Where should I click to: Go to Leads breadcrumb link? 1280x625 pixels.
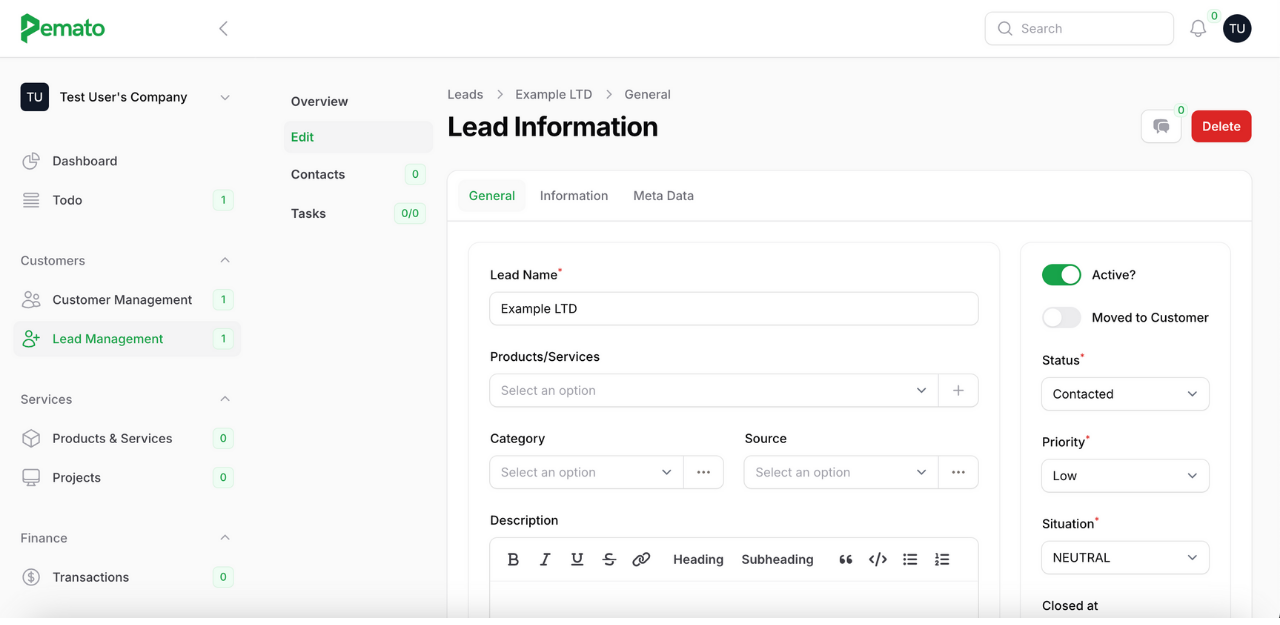click(465, 94)
